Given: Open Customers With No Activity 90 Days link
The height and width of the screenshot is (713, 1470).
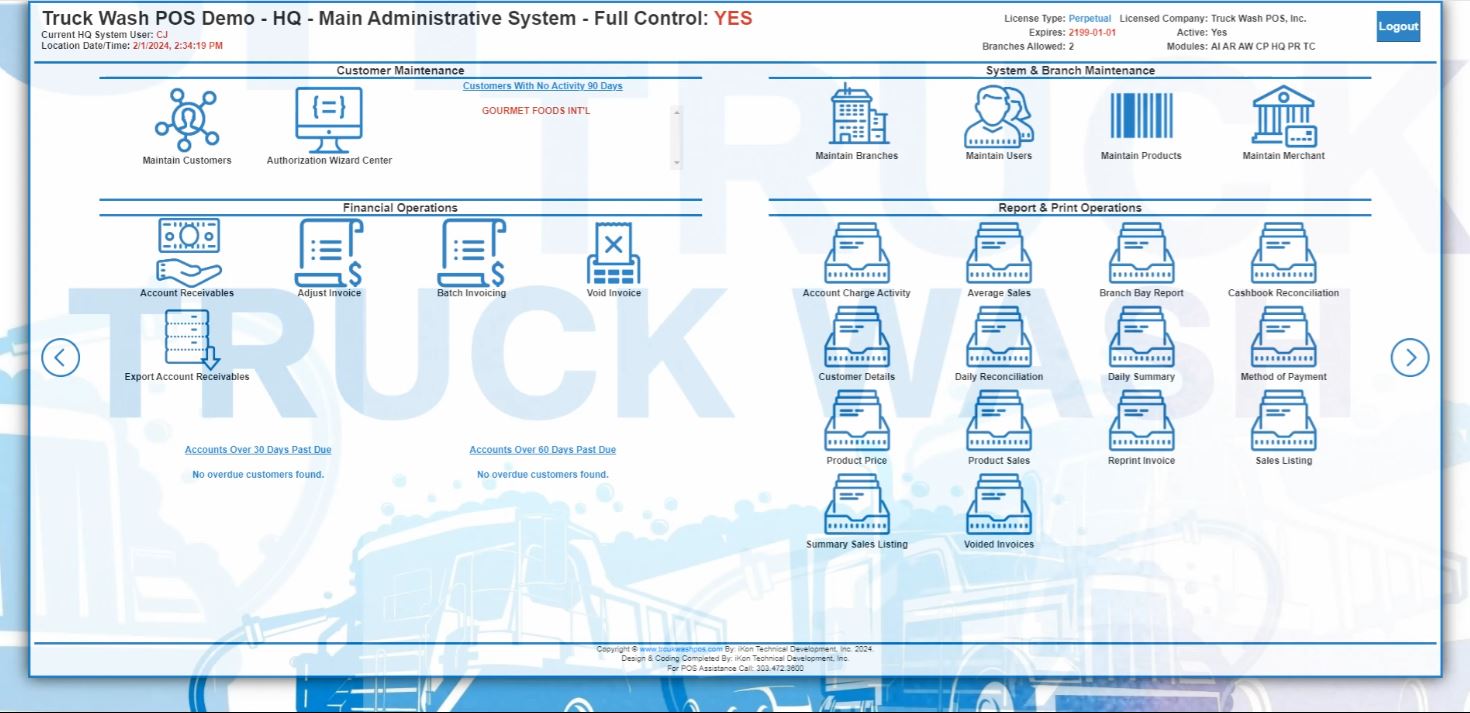Looking at the screenshot, I should click(542, 86).
